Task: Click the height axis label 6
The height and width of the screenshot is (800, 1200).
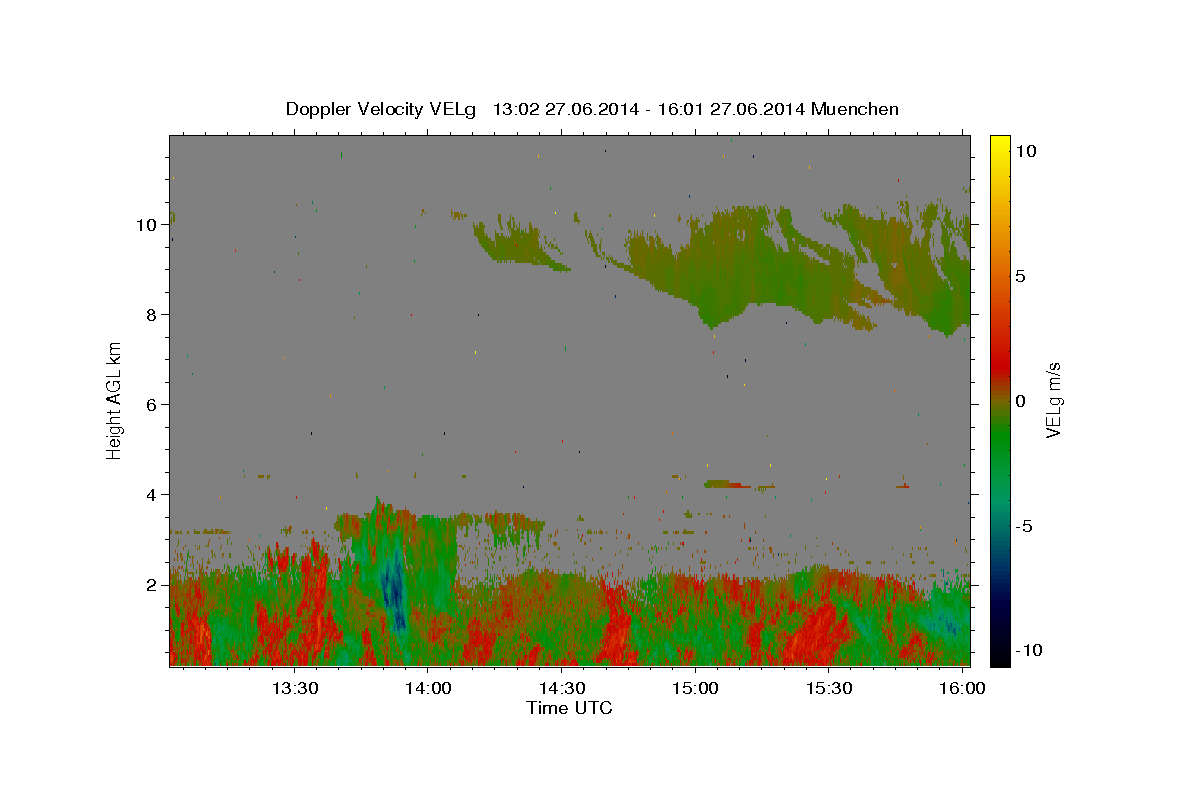Action: pyautogui.click(x=152, y=405)
